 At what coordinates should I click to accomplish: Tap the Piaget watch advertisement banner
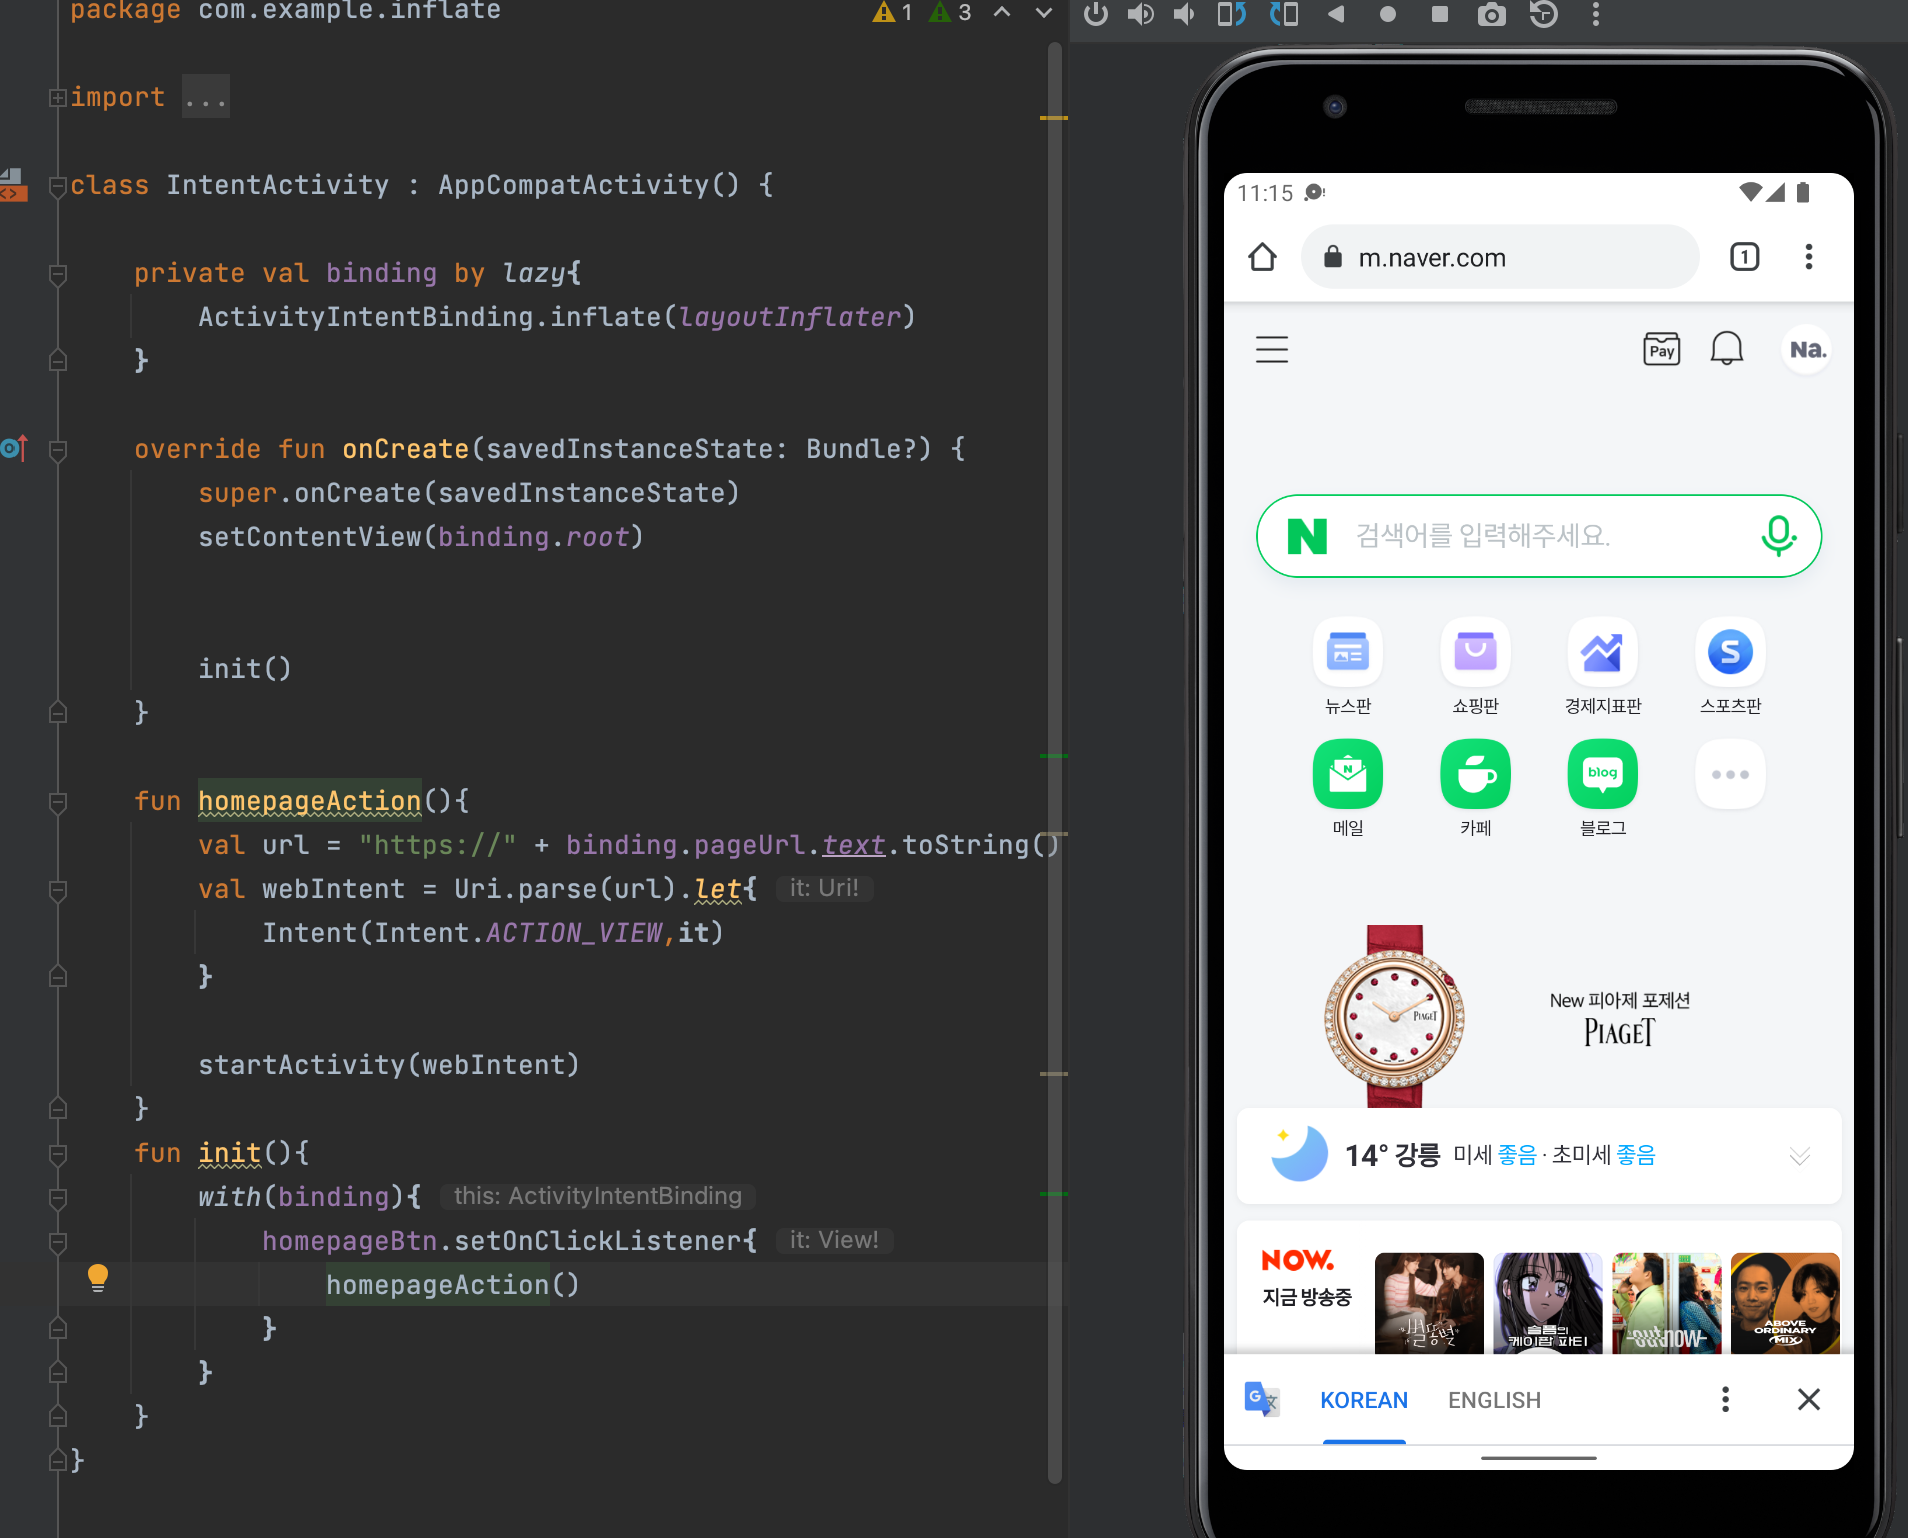[x=1539, y=1016]
